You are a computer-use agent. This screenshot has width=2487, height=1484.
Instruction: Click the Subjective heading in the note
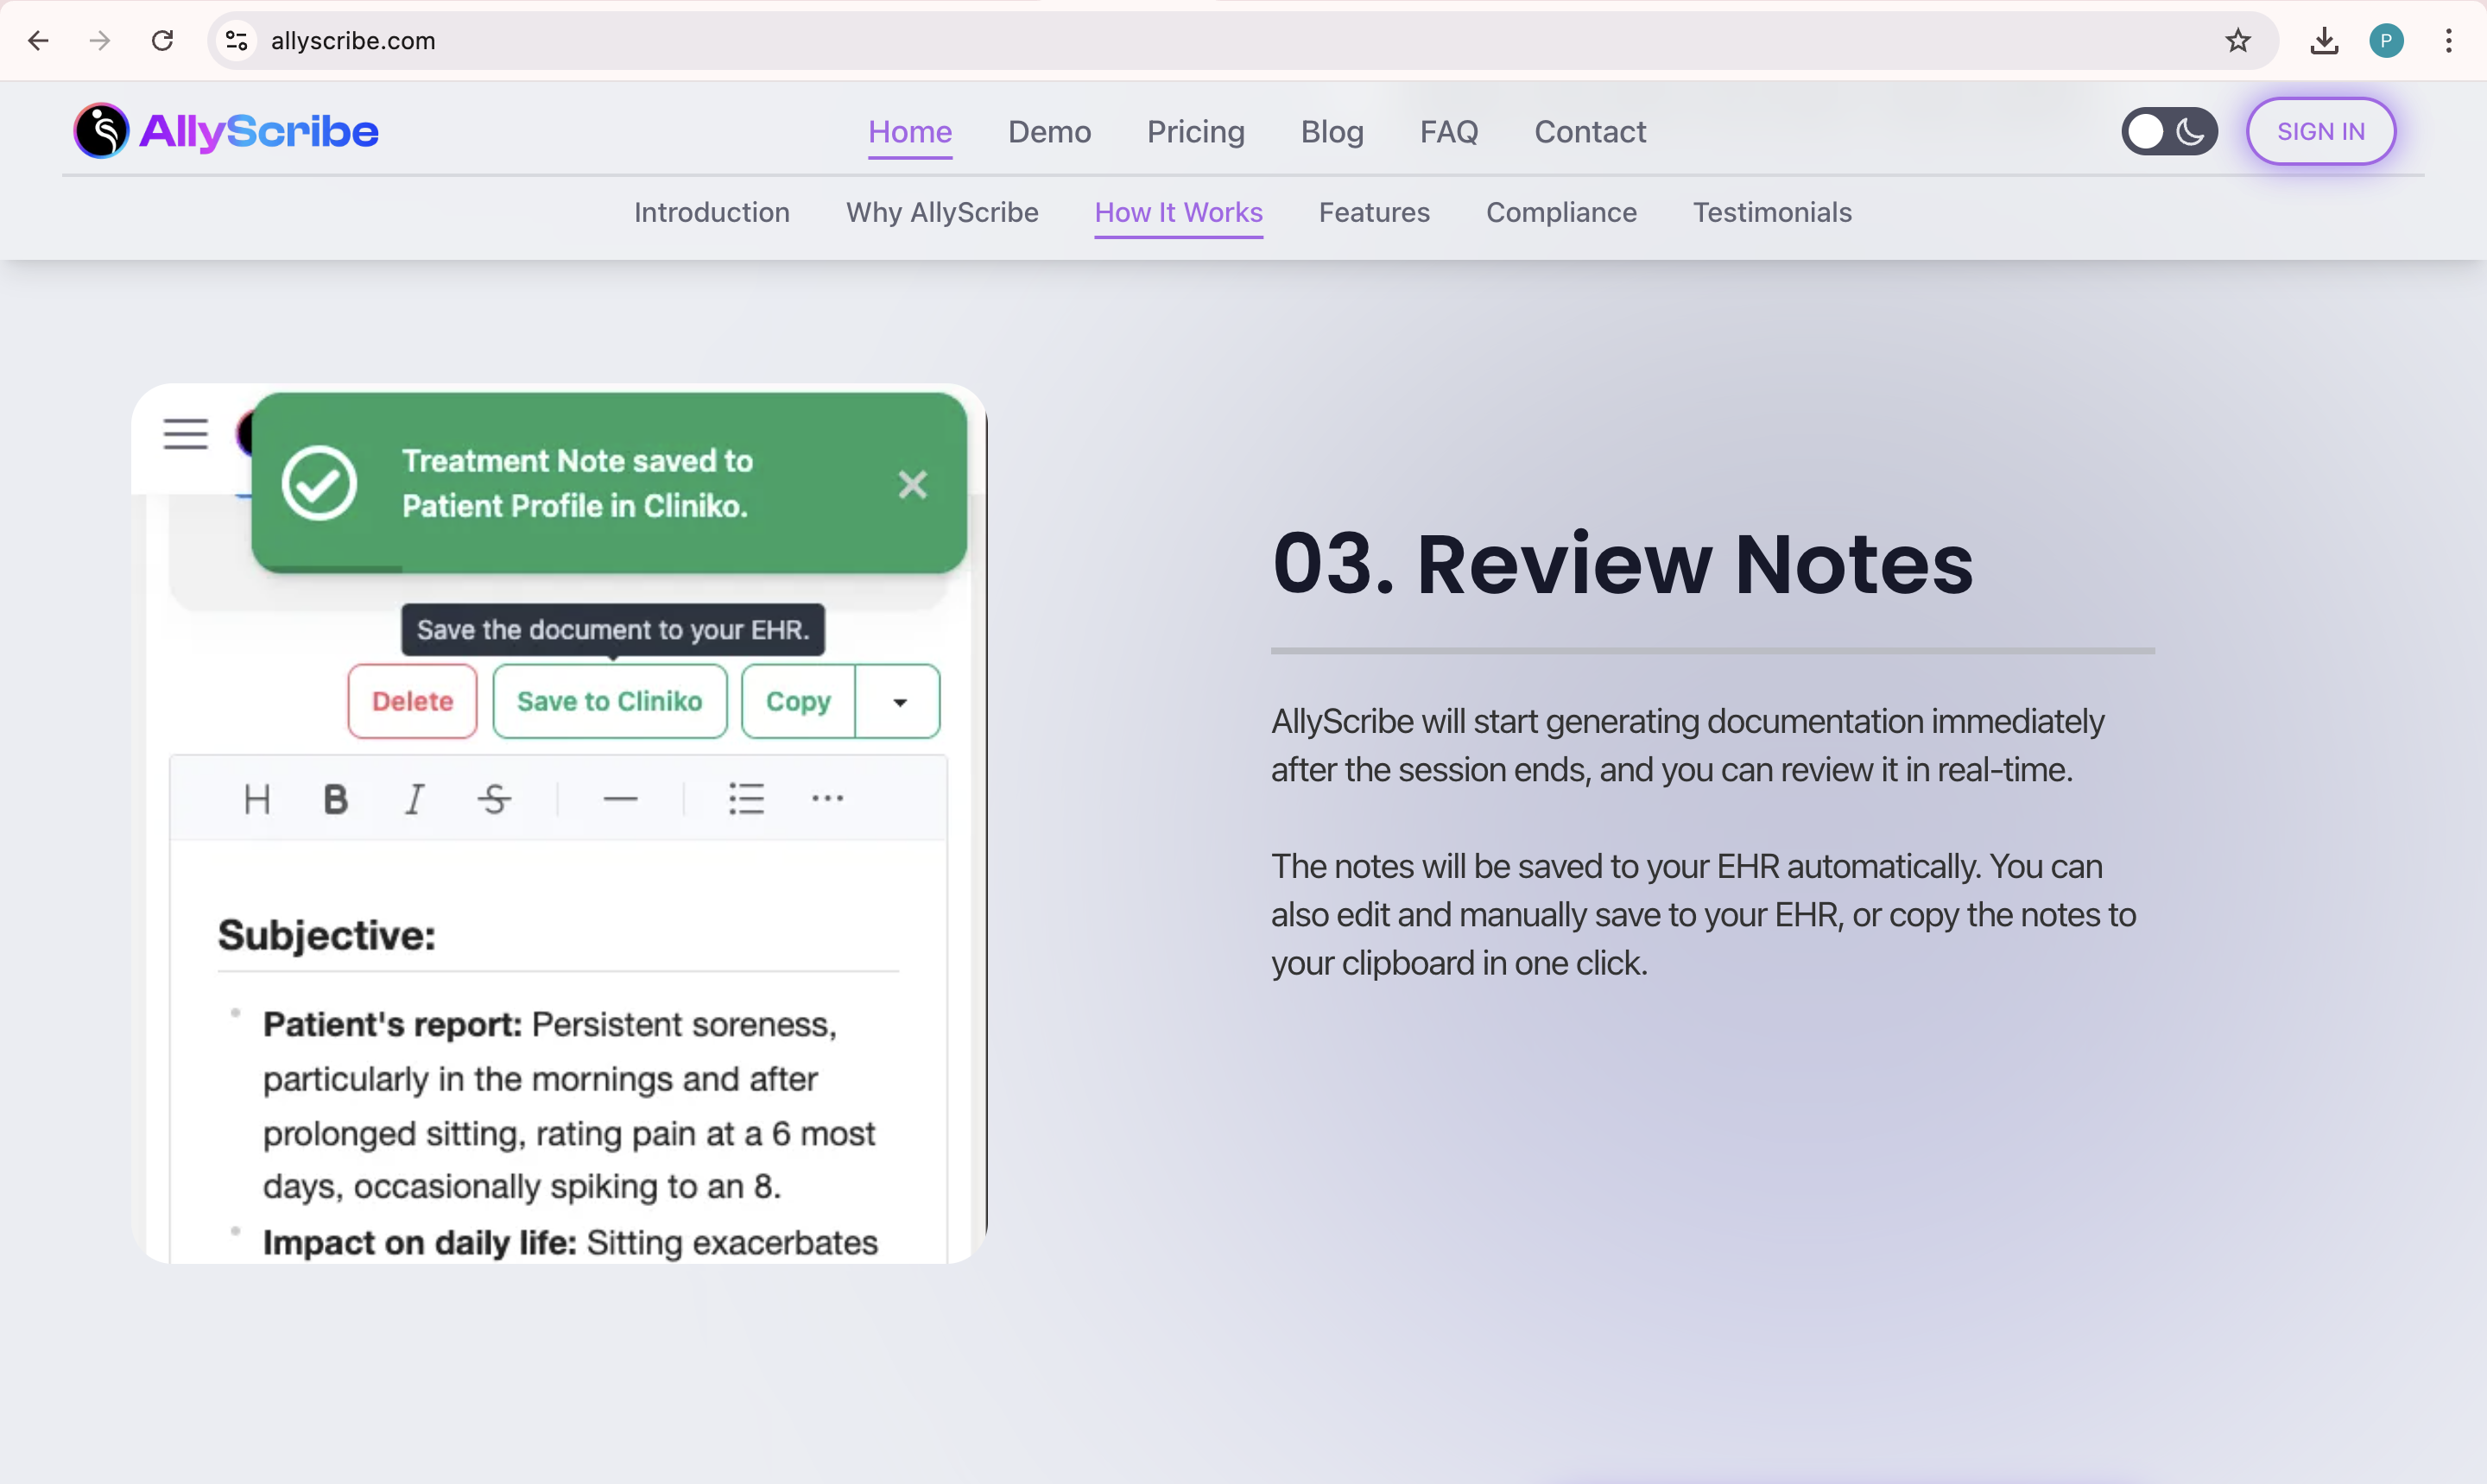pyautogui.click(x=327, y=936)
